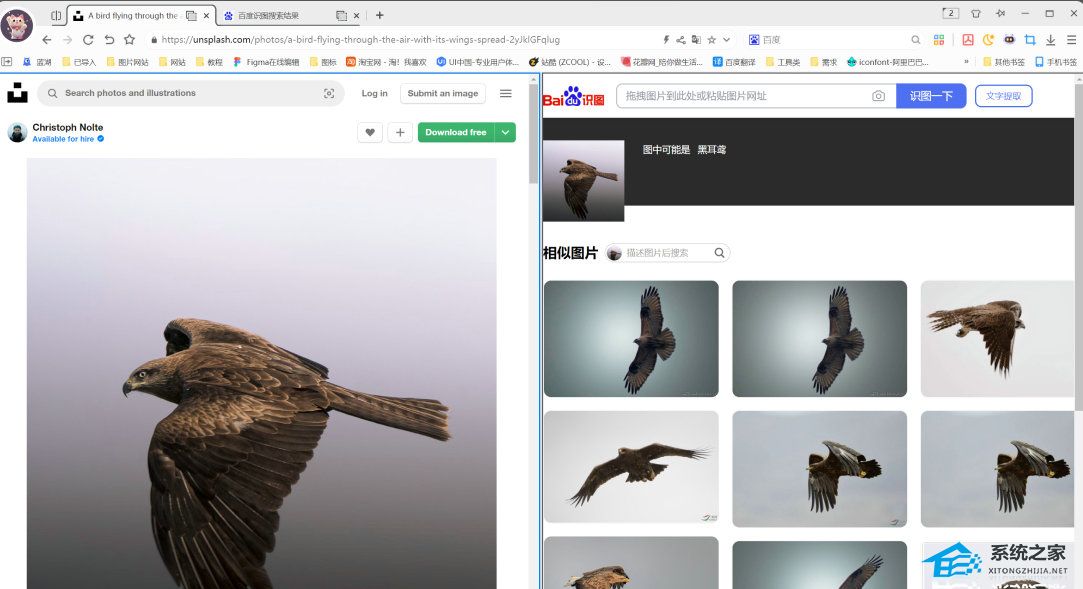The image size is (1083, 589).
Task: Click the browser address bar URL
Action: click(x=360, y=40)
